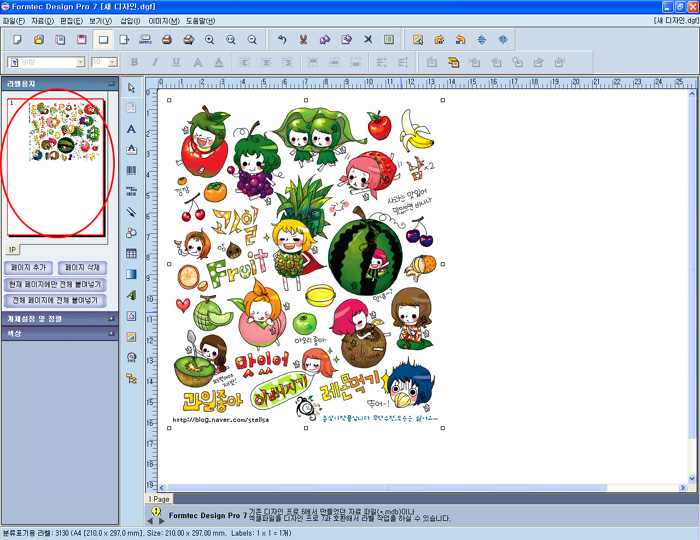The image size is (700, 540).
Task: Click the image edit icon in toolbar
Action: [x=418, y=40]
